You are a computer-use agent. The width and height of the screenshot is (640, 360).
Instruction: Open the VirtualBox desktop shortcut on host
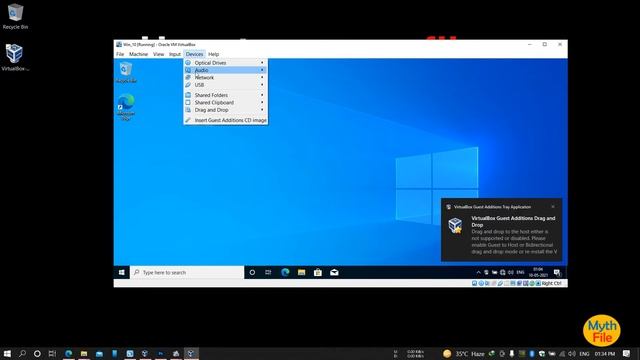click(15, 58)
